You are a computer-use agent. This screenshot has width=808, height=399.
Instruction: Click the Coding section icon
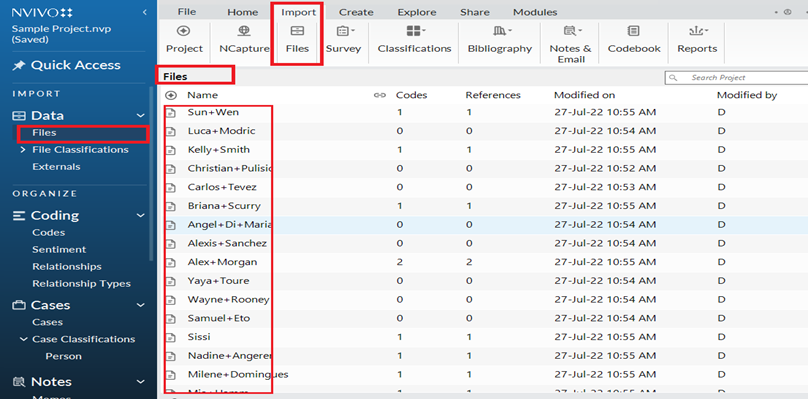tap(19, 215)
